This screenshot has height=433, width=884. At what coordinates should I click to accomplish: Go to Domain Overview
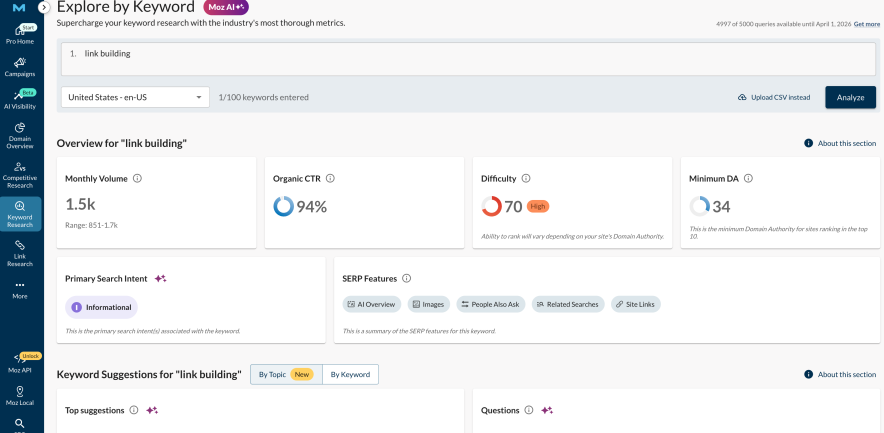coord(20,135)
